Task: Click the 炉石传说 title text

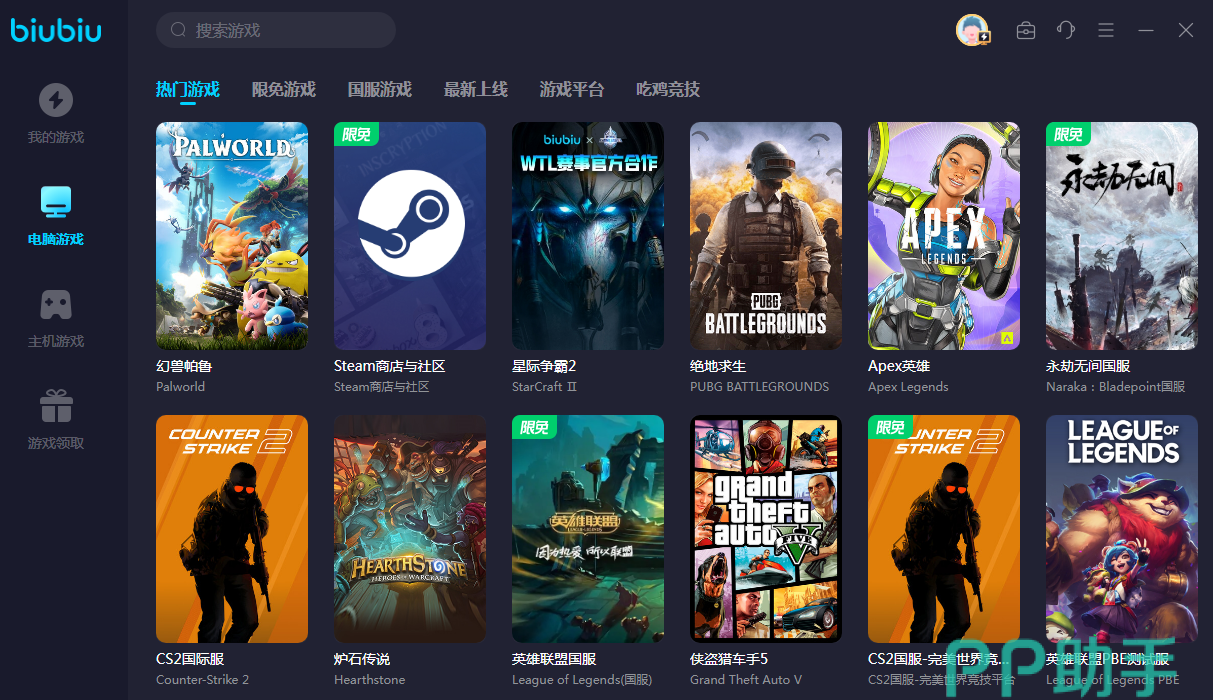Action: click(x=361, y=659)
